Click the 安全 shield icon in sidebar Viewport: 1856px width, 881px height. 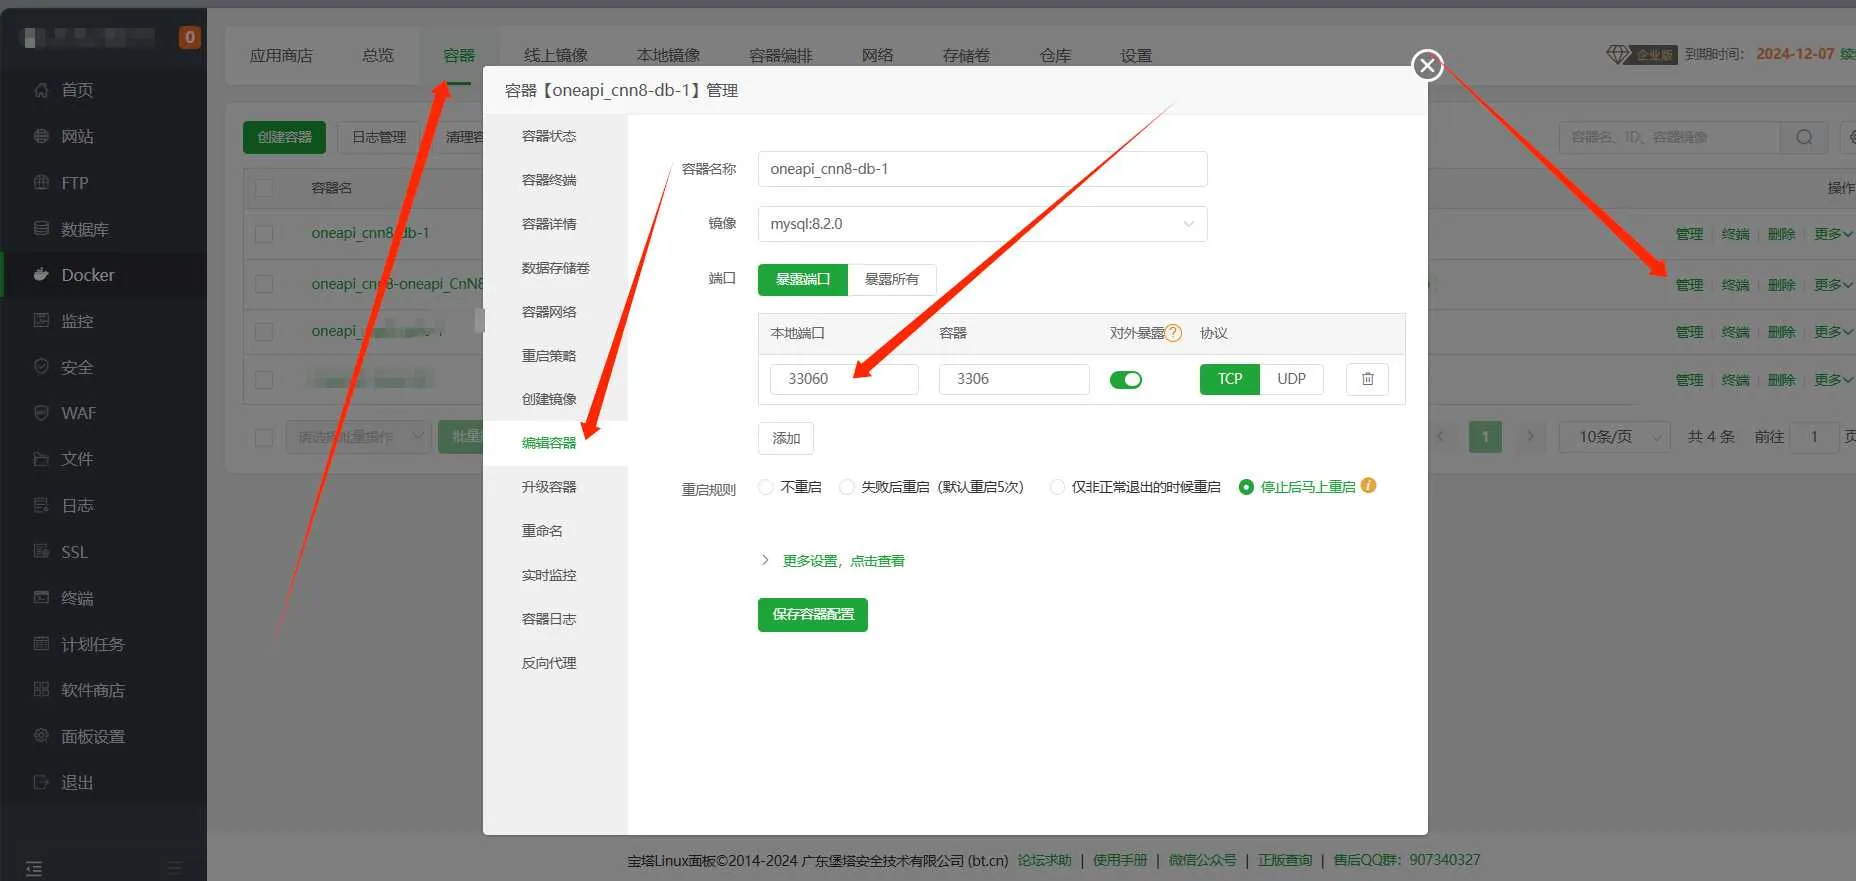41,367
